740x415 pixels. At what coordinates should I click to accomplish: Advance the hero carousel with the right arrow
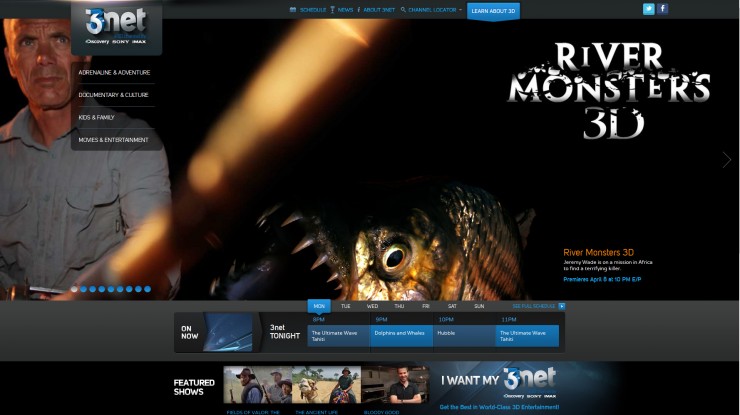726,160
